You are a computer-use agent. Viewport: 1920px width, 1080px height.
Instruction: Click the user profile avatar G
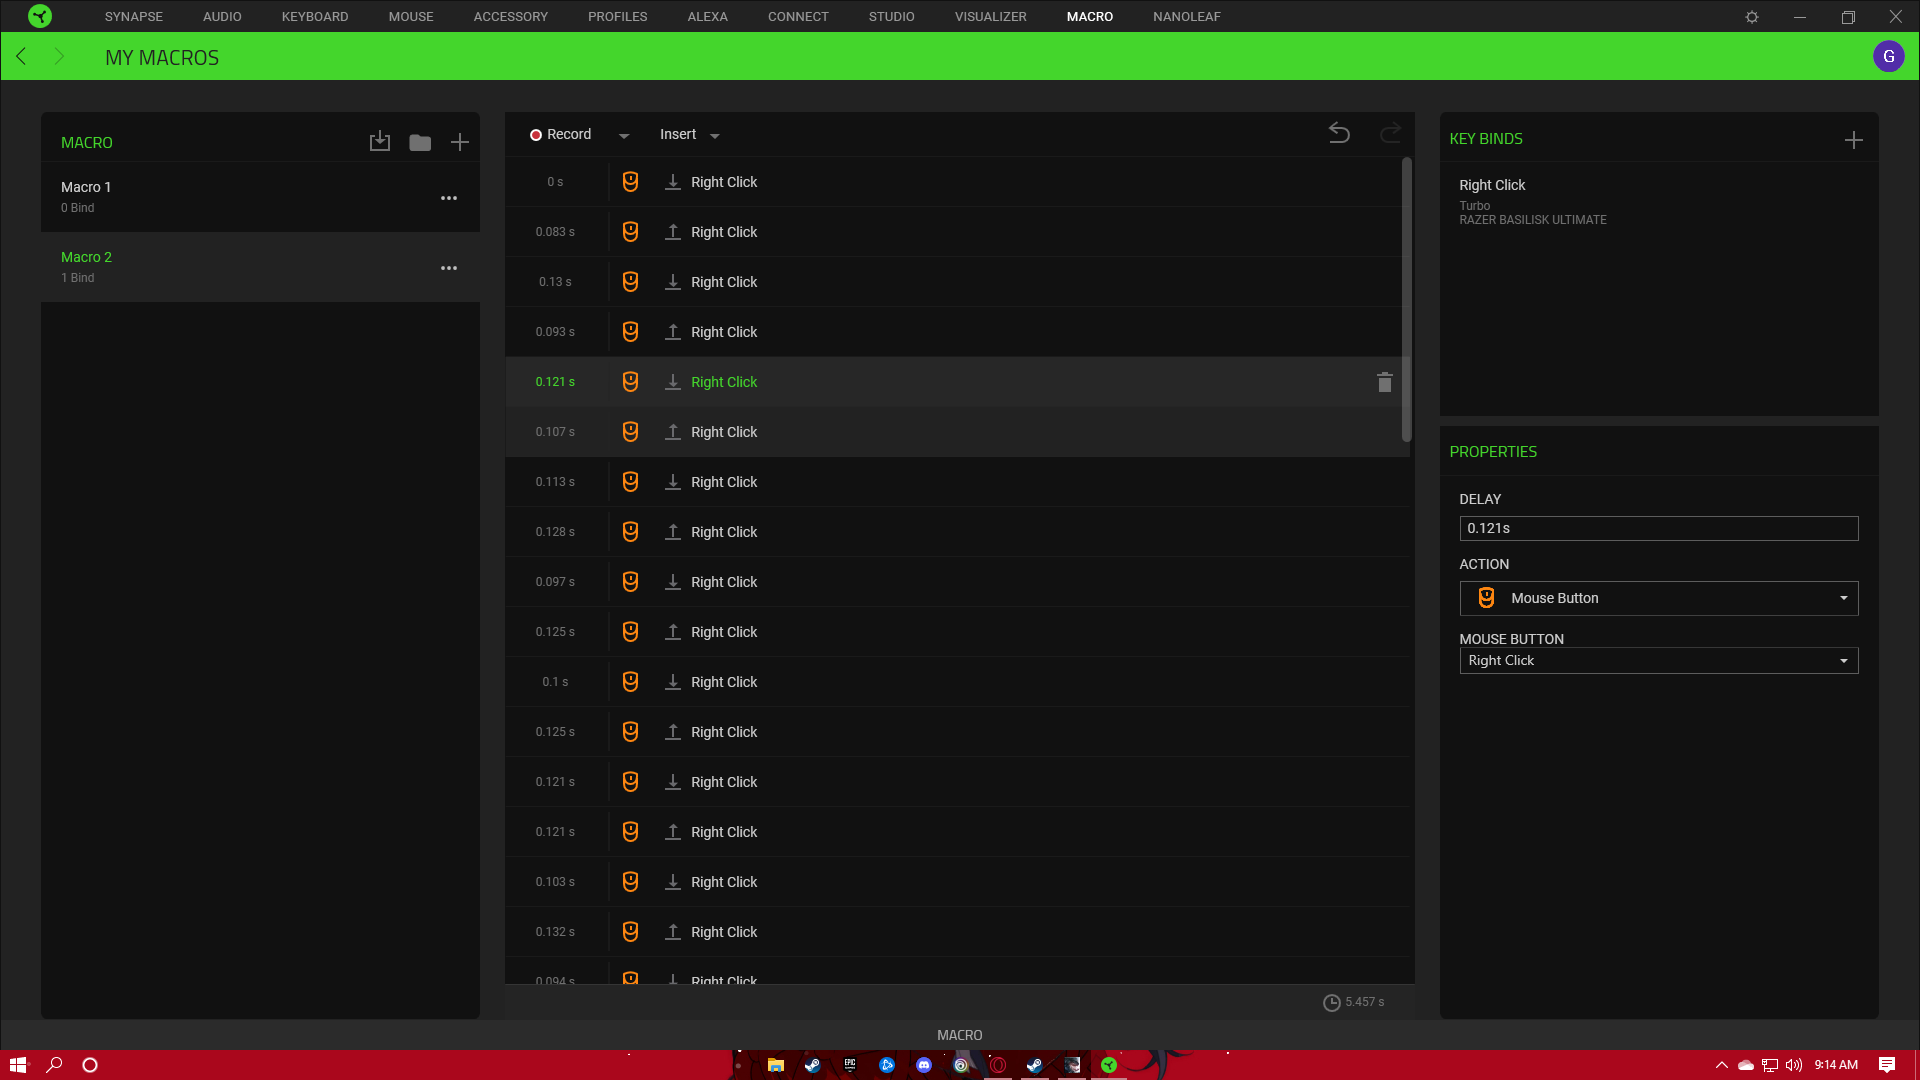point(1888,56)
